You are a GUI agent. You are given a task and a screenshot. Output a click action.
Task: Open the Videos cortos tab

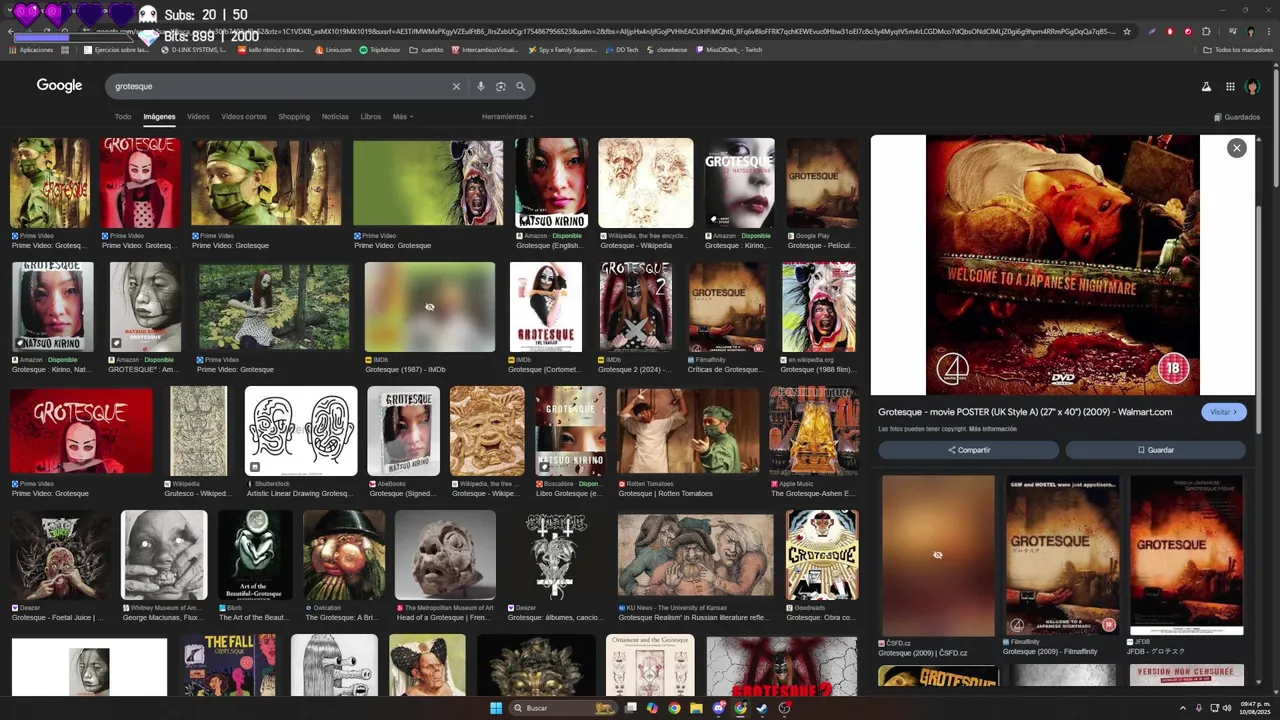pyautogui.click(x=244, y=117)
